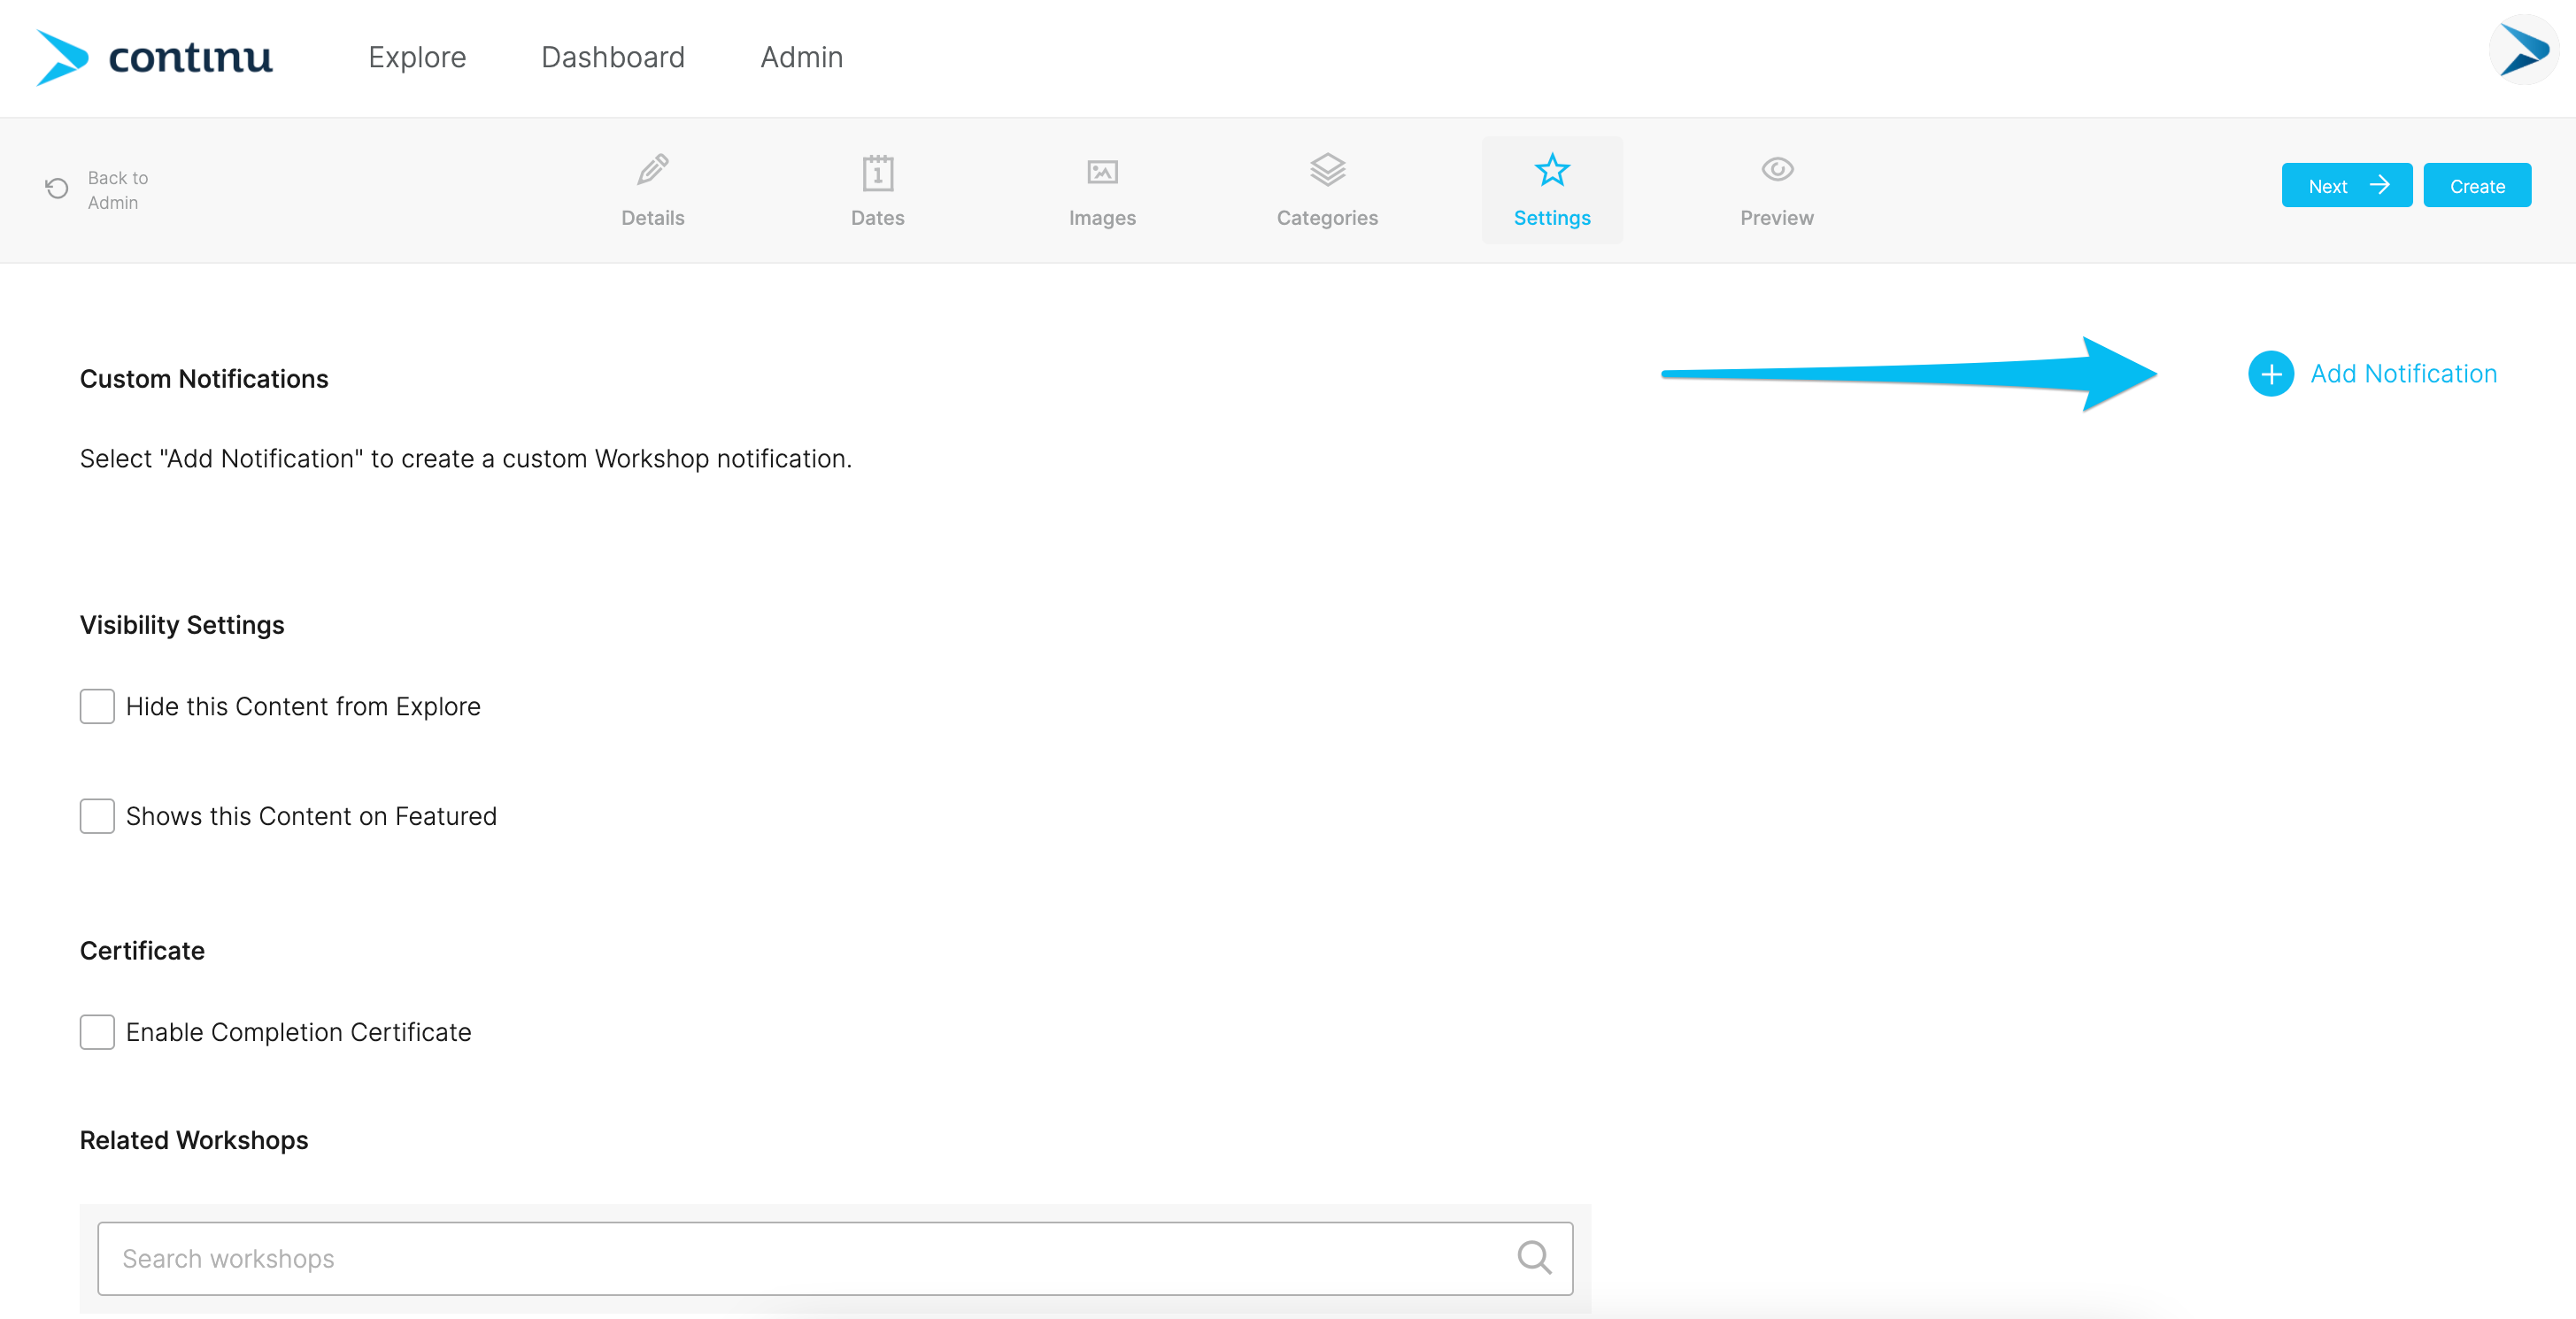Click the Custom Notifications heading
Image resolution: width=2576 pixels, height=1319 pixels.
pyautogui.click(x=204, y=379)
